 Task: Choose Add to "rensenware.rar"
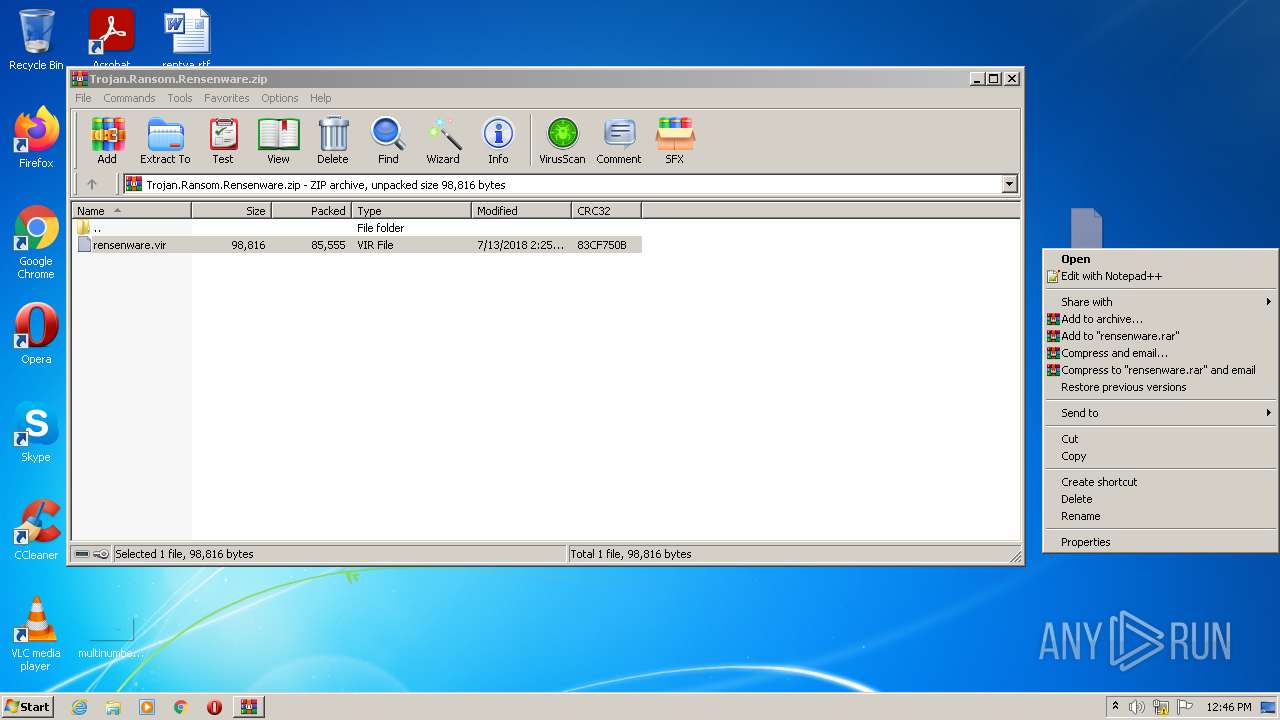coord(1160,336)
